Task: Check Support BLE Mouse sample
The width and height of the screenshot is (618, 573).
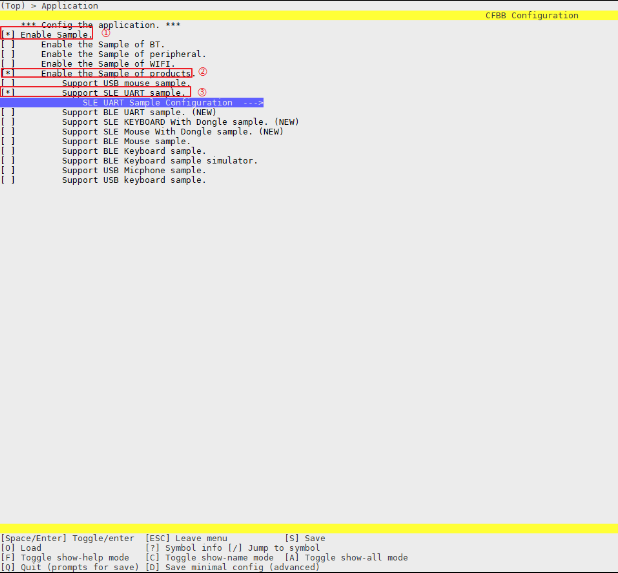Action: coord(8,142)
